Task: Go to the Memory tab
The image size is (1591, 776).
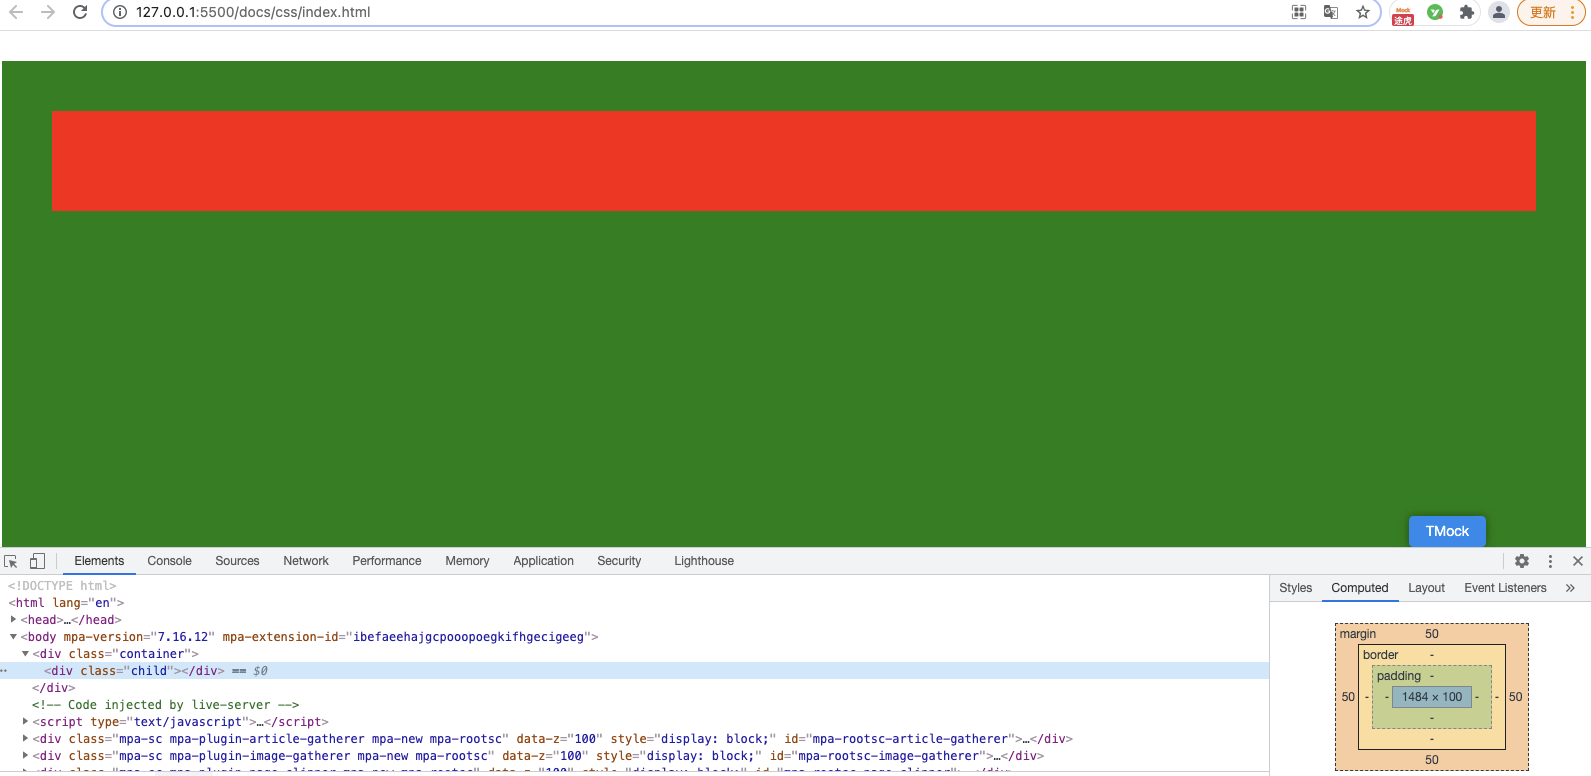Action: (467, 561)
